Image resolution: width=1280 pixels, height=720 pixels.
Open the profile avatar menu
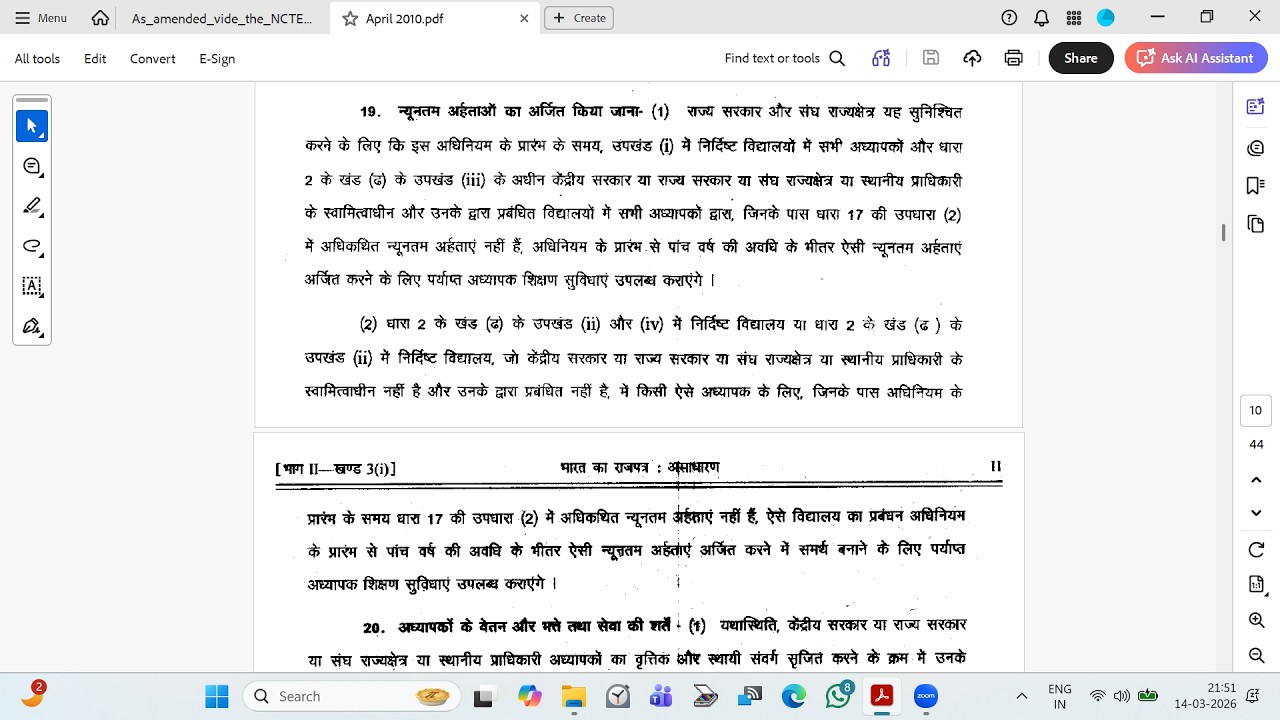1105,18
